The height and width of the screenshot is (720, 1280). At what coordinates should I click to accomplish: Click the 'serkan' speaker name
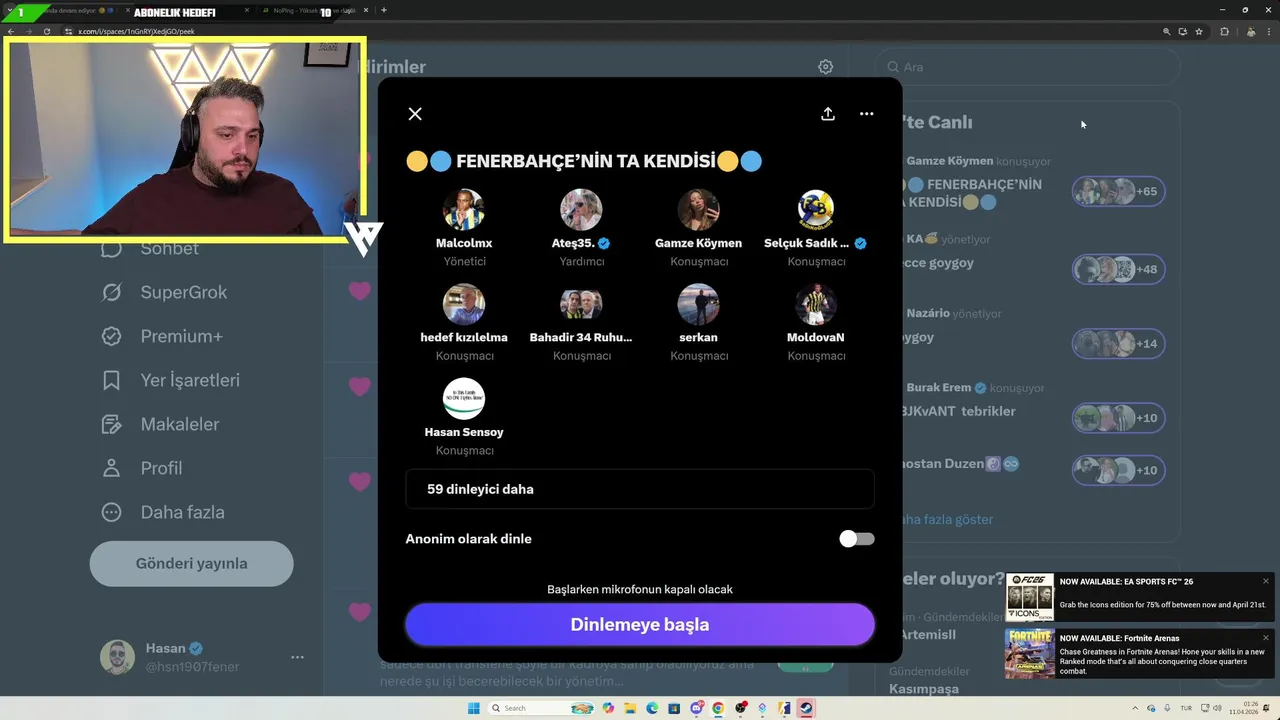click(x=698, y=337)
